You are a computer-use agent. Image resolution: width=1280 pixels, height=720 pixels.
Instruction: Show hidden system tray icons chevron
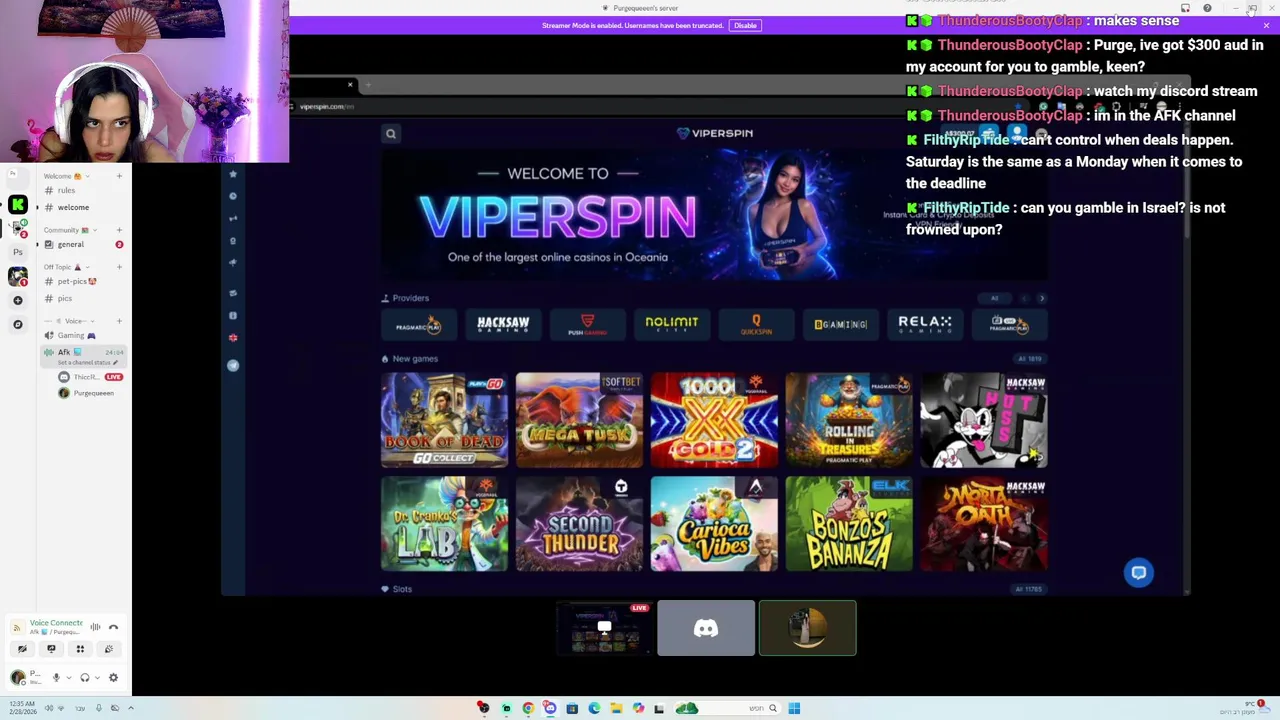tap(130, 708)
